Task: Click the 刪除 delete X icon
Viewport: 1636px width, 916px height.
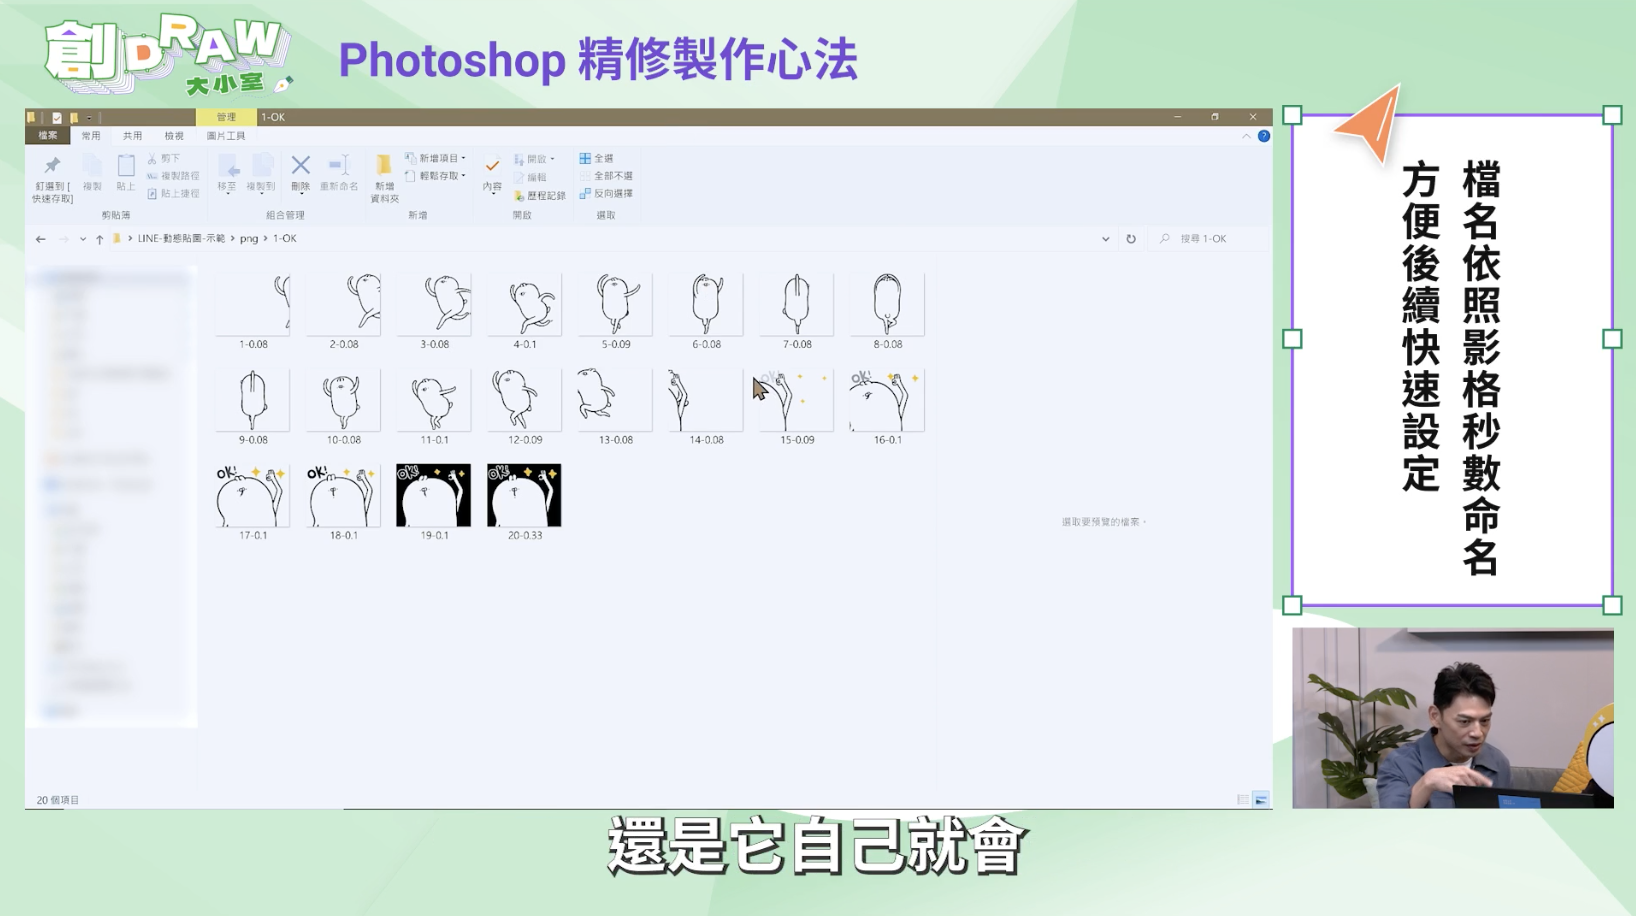Action: click(x=300, y=165)
